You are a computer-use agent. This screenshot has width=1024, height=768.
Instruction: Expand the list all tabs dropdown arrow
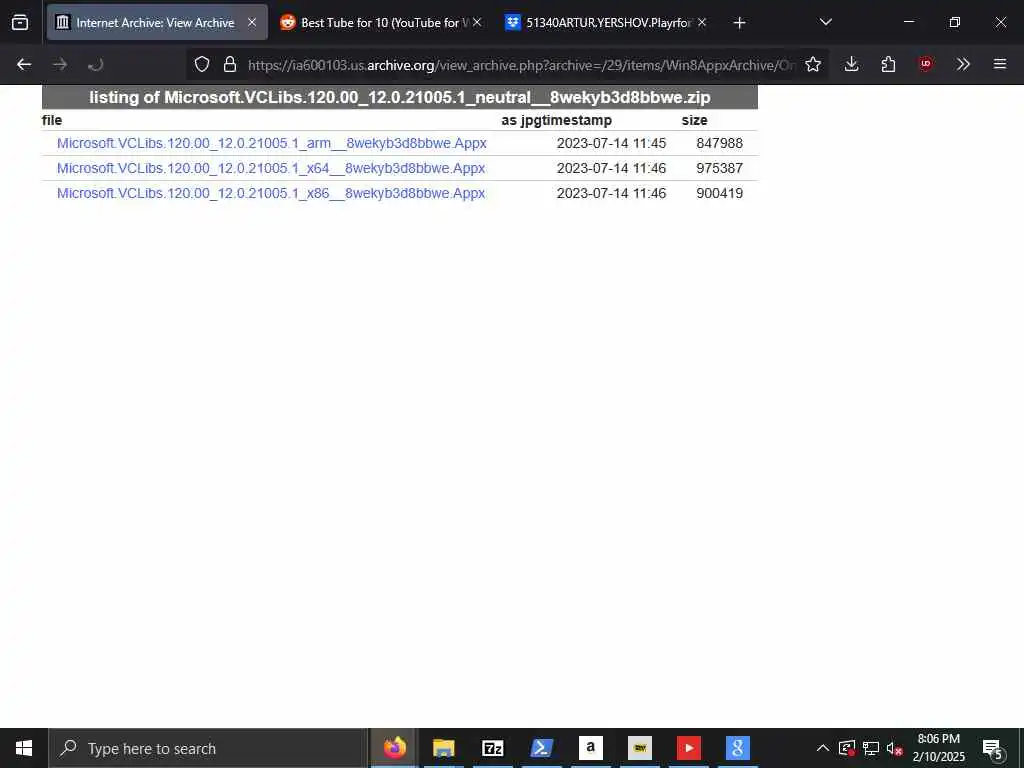pyautogui.click(x=825, y=23)
